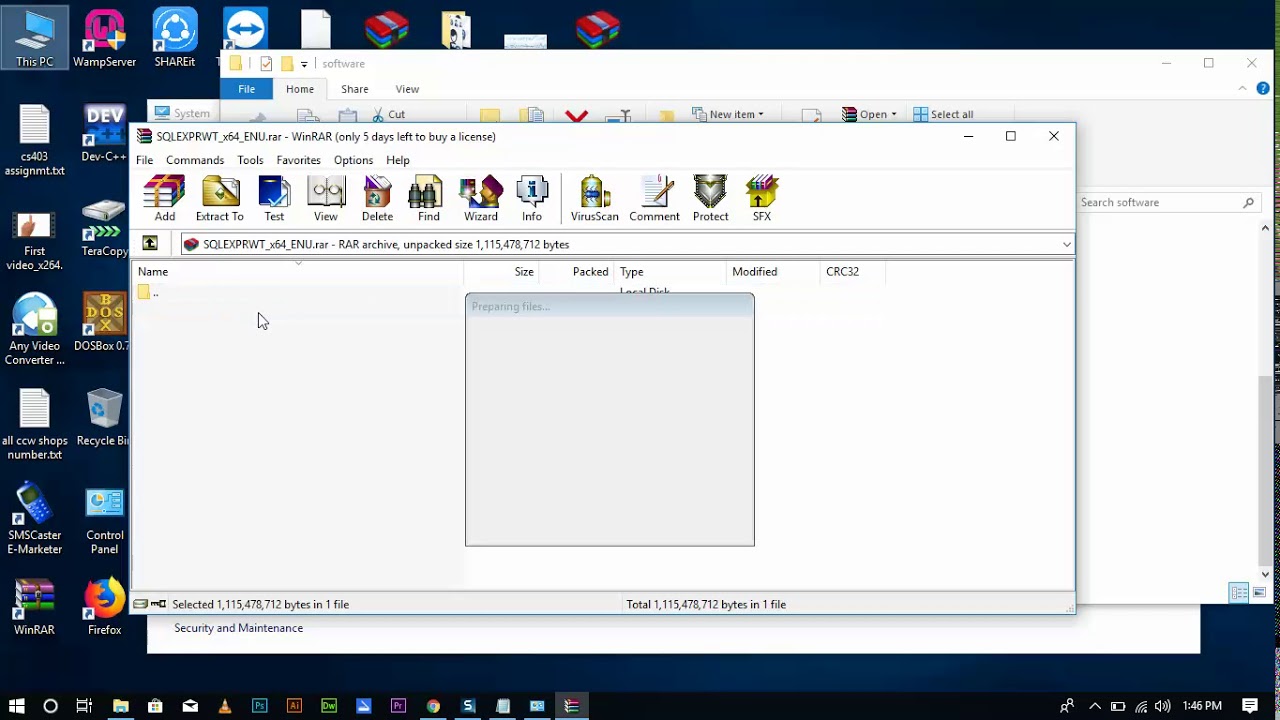Show archive Info in WinRAR
This screenshot has width=1280, height=720.
532,198
